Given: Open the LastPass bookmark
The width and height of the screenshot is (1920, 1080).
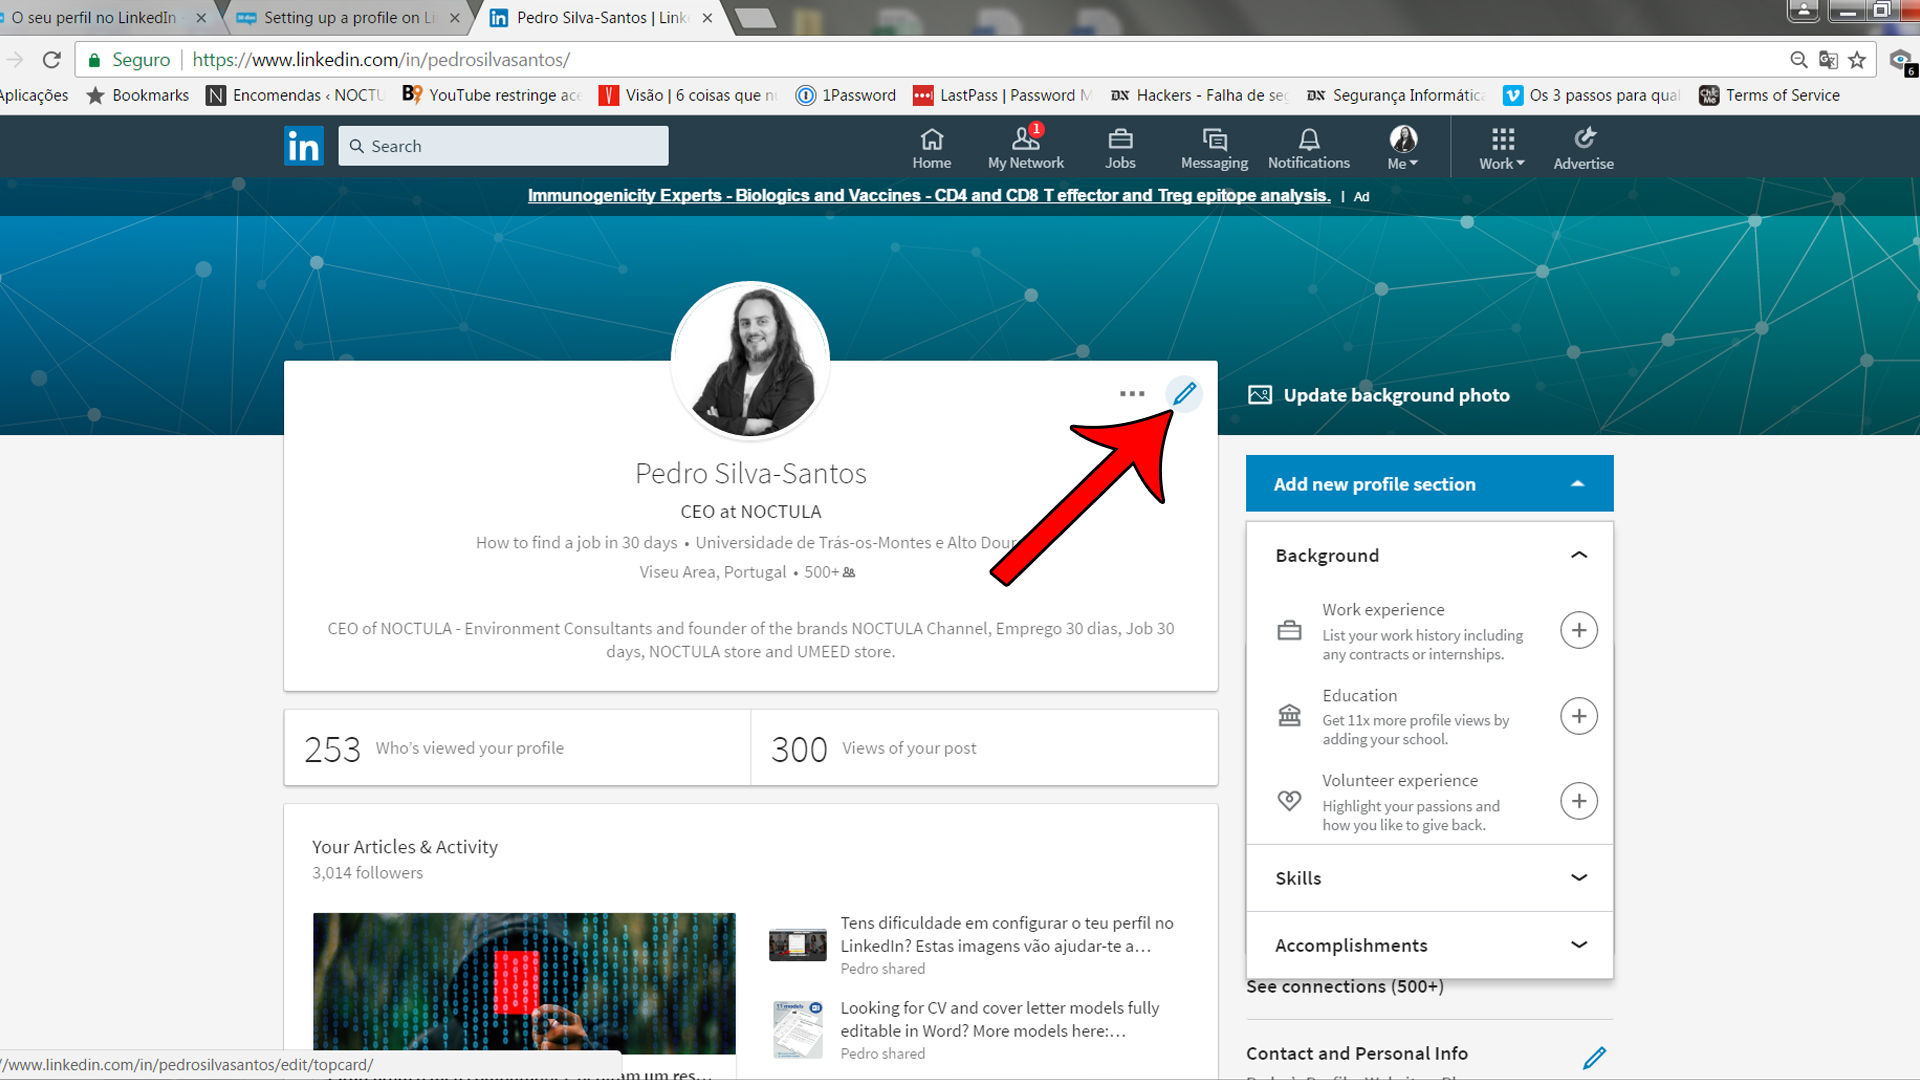Looking at the screenshot, I should coord(1002,95).
